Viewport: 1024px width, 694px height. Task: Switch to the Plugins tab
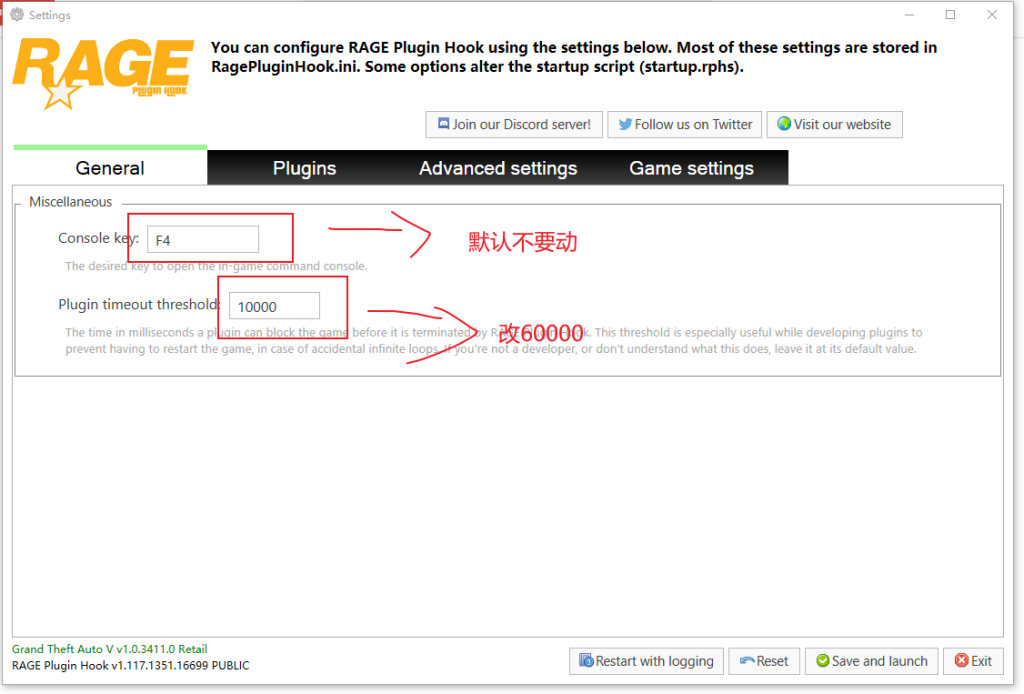[x=304, y=168]
